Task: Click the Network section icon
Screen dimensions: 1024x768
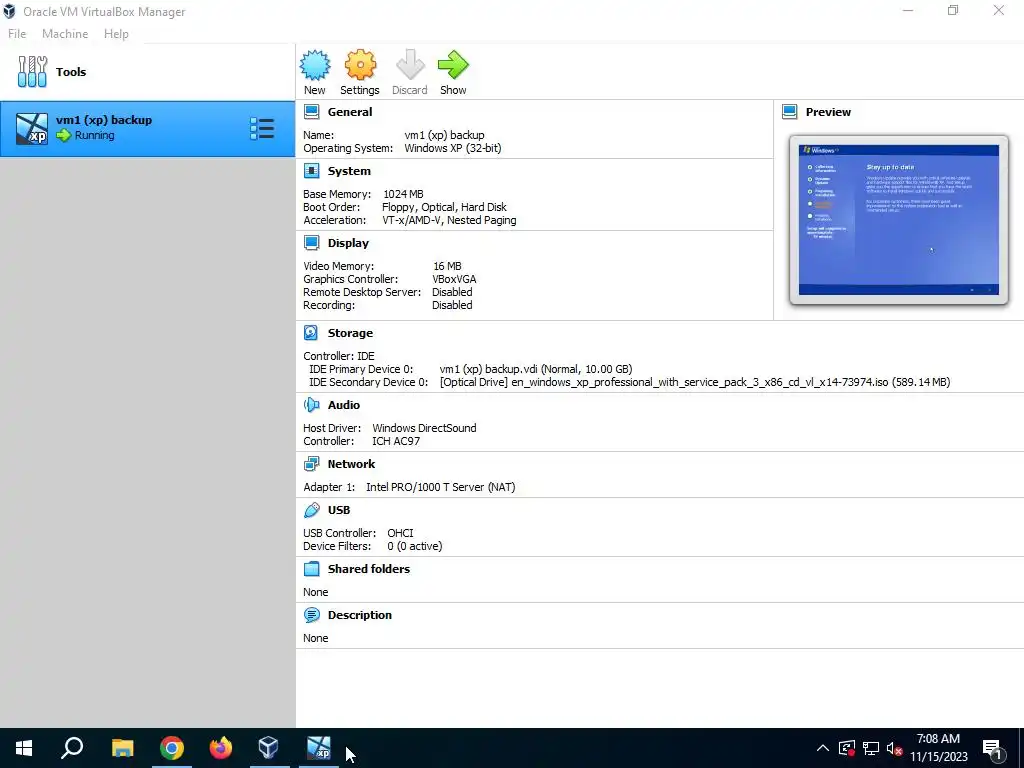Action: (312, 464)
